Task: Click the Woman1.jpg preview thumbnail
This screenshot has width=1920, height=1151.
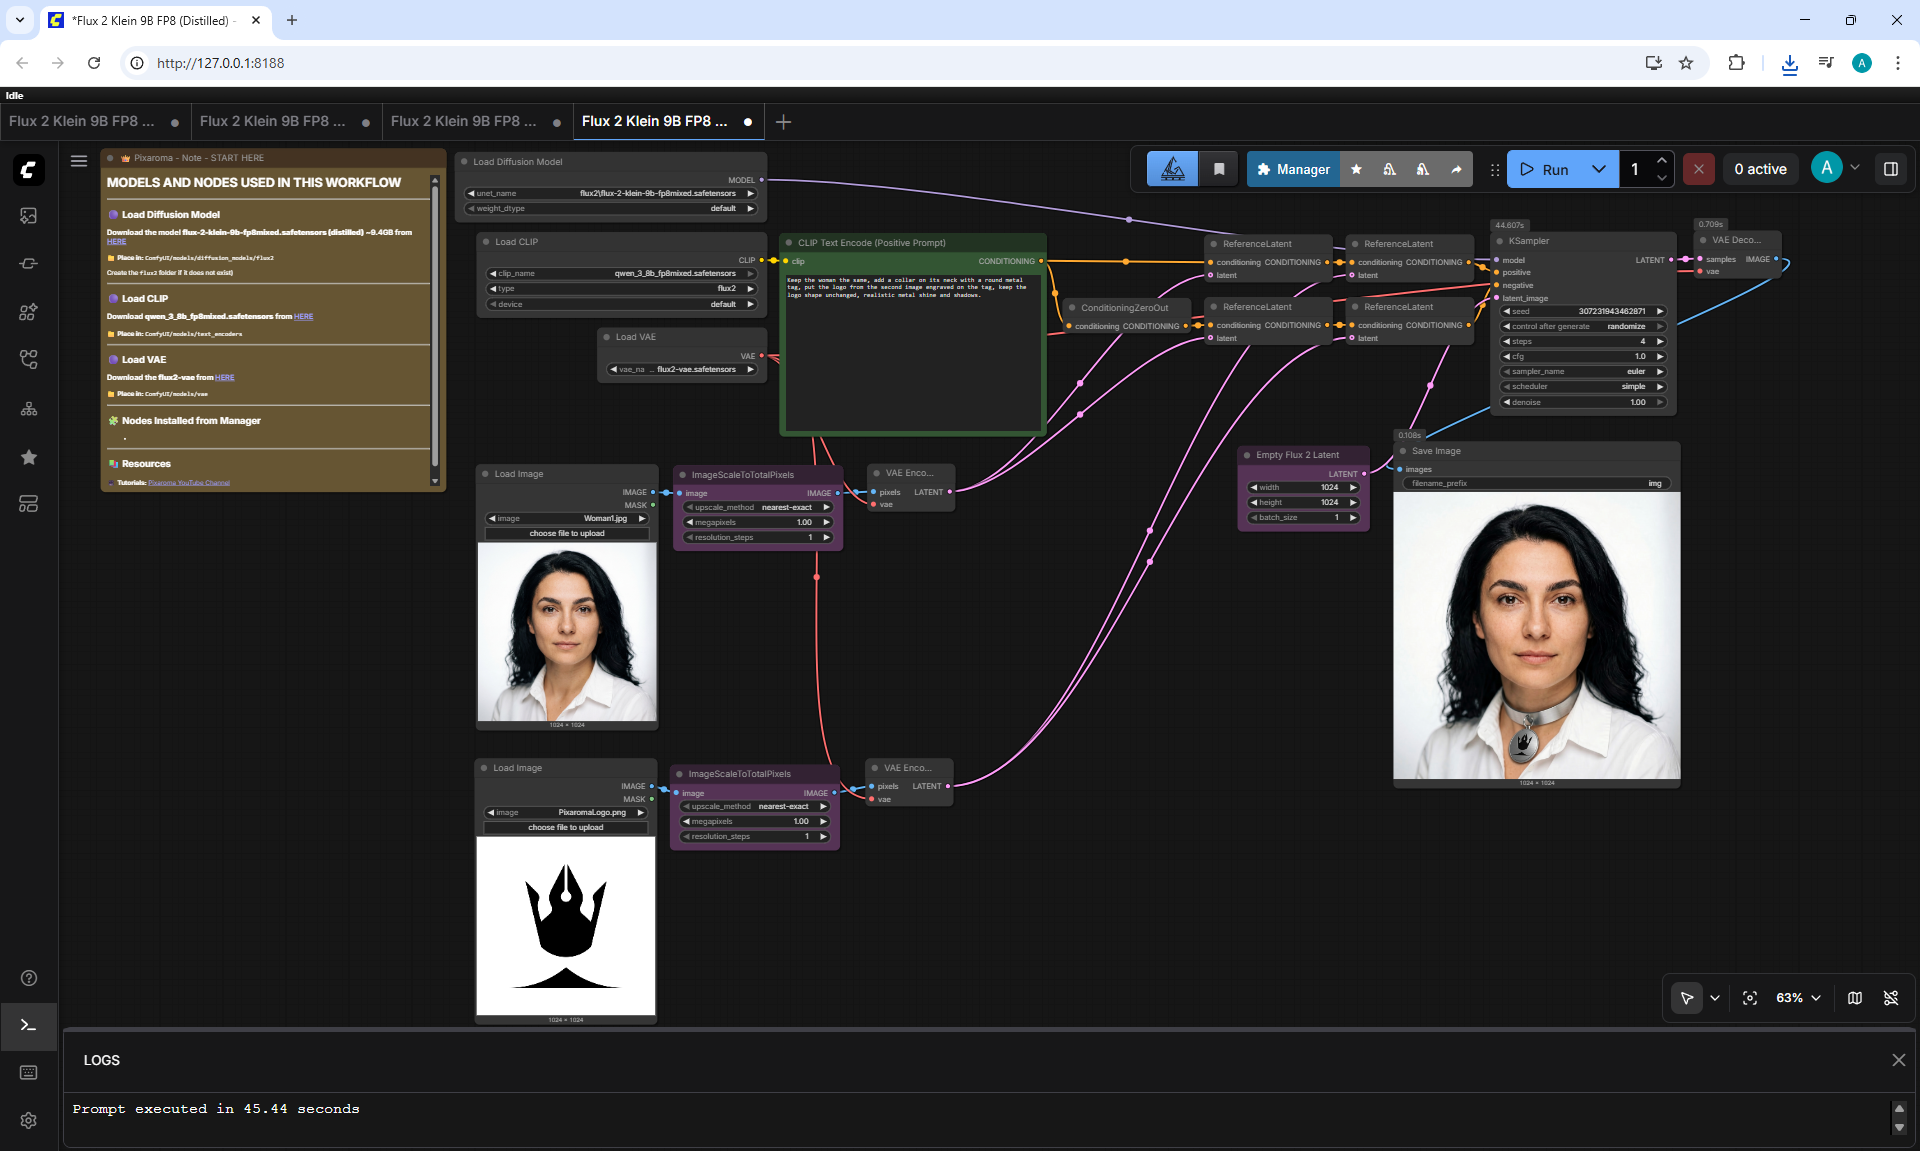Action: [567, 632]
